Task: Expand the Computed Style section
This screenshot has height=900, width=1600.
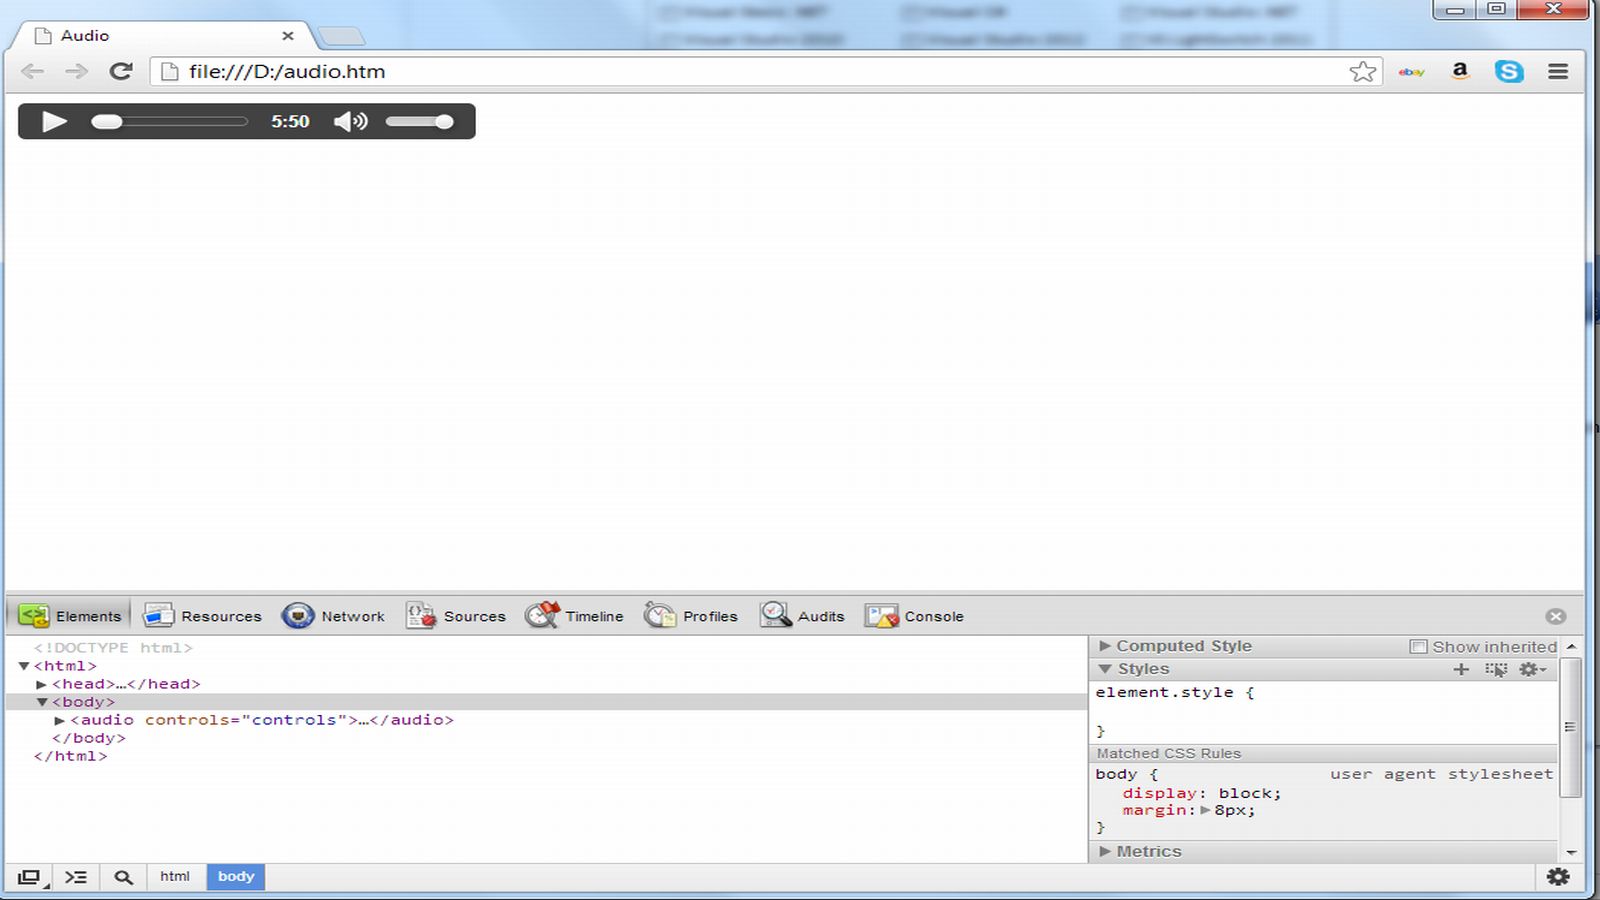Action: click(x=1105, y=646)
